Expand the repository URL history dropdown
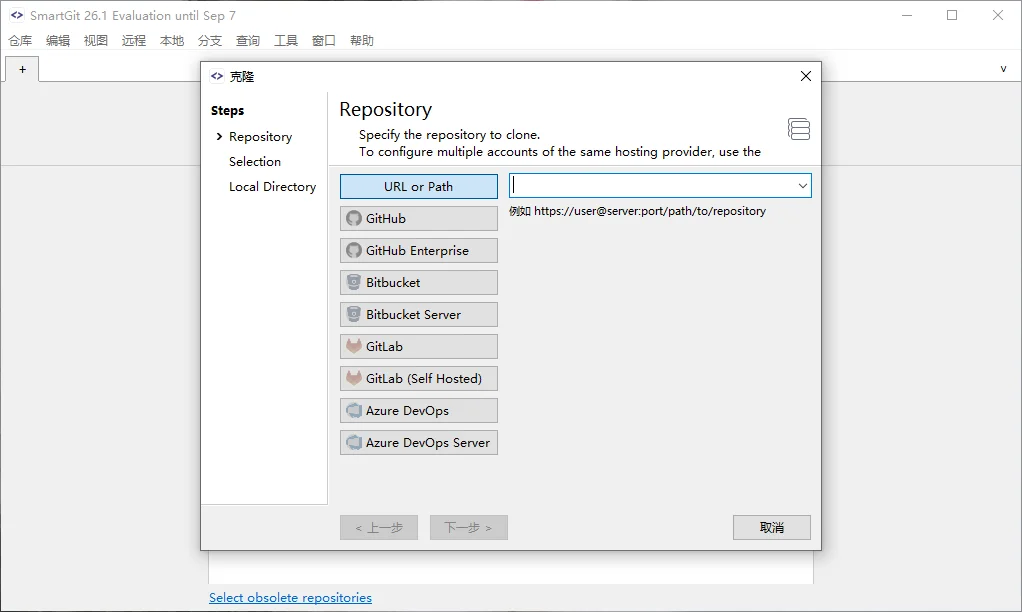The image size is (1022, 612). point(802,186)
